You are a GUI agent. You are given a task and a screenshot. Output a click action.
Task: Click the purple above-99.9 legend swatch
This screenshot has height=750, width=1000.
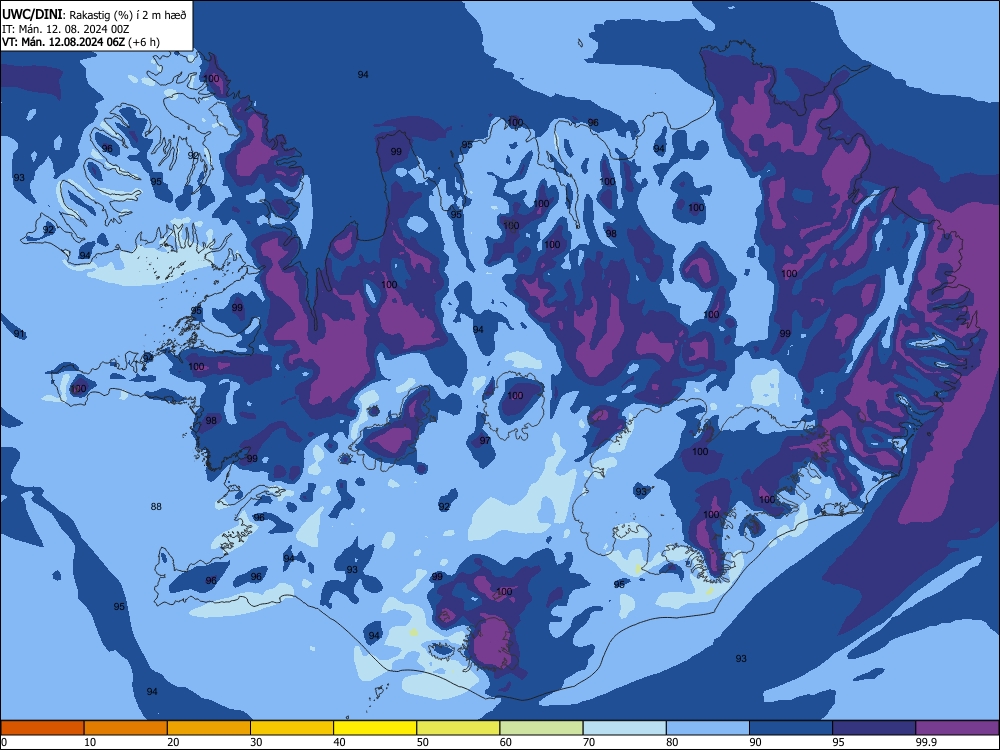click(x=957, y=728)
